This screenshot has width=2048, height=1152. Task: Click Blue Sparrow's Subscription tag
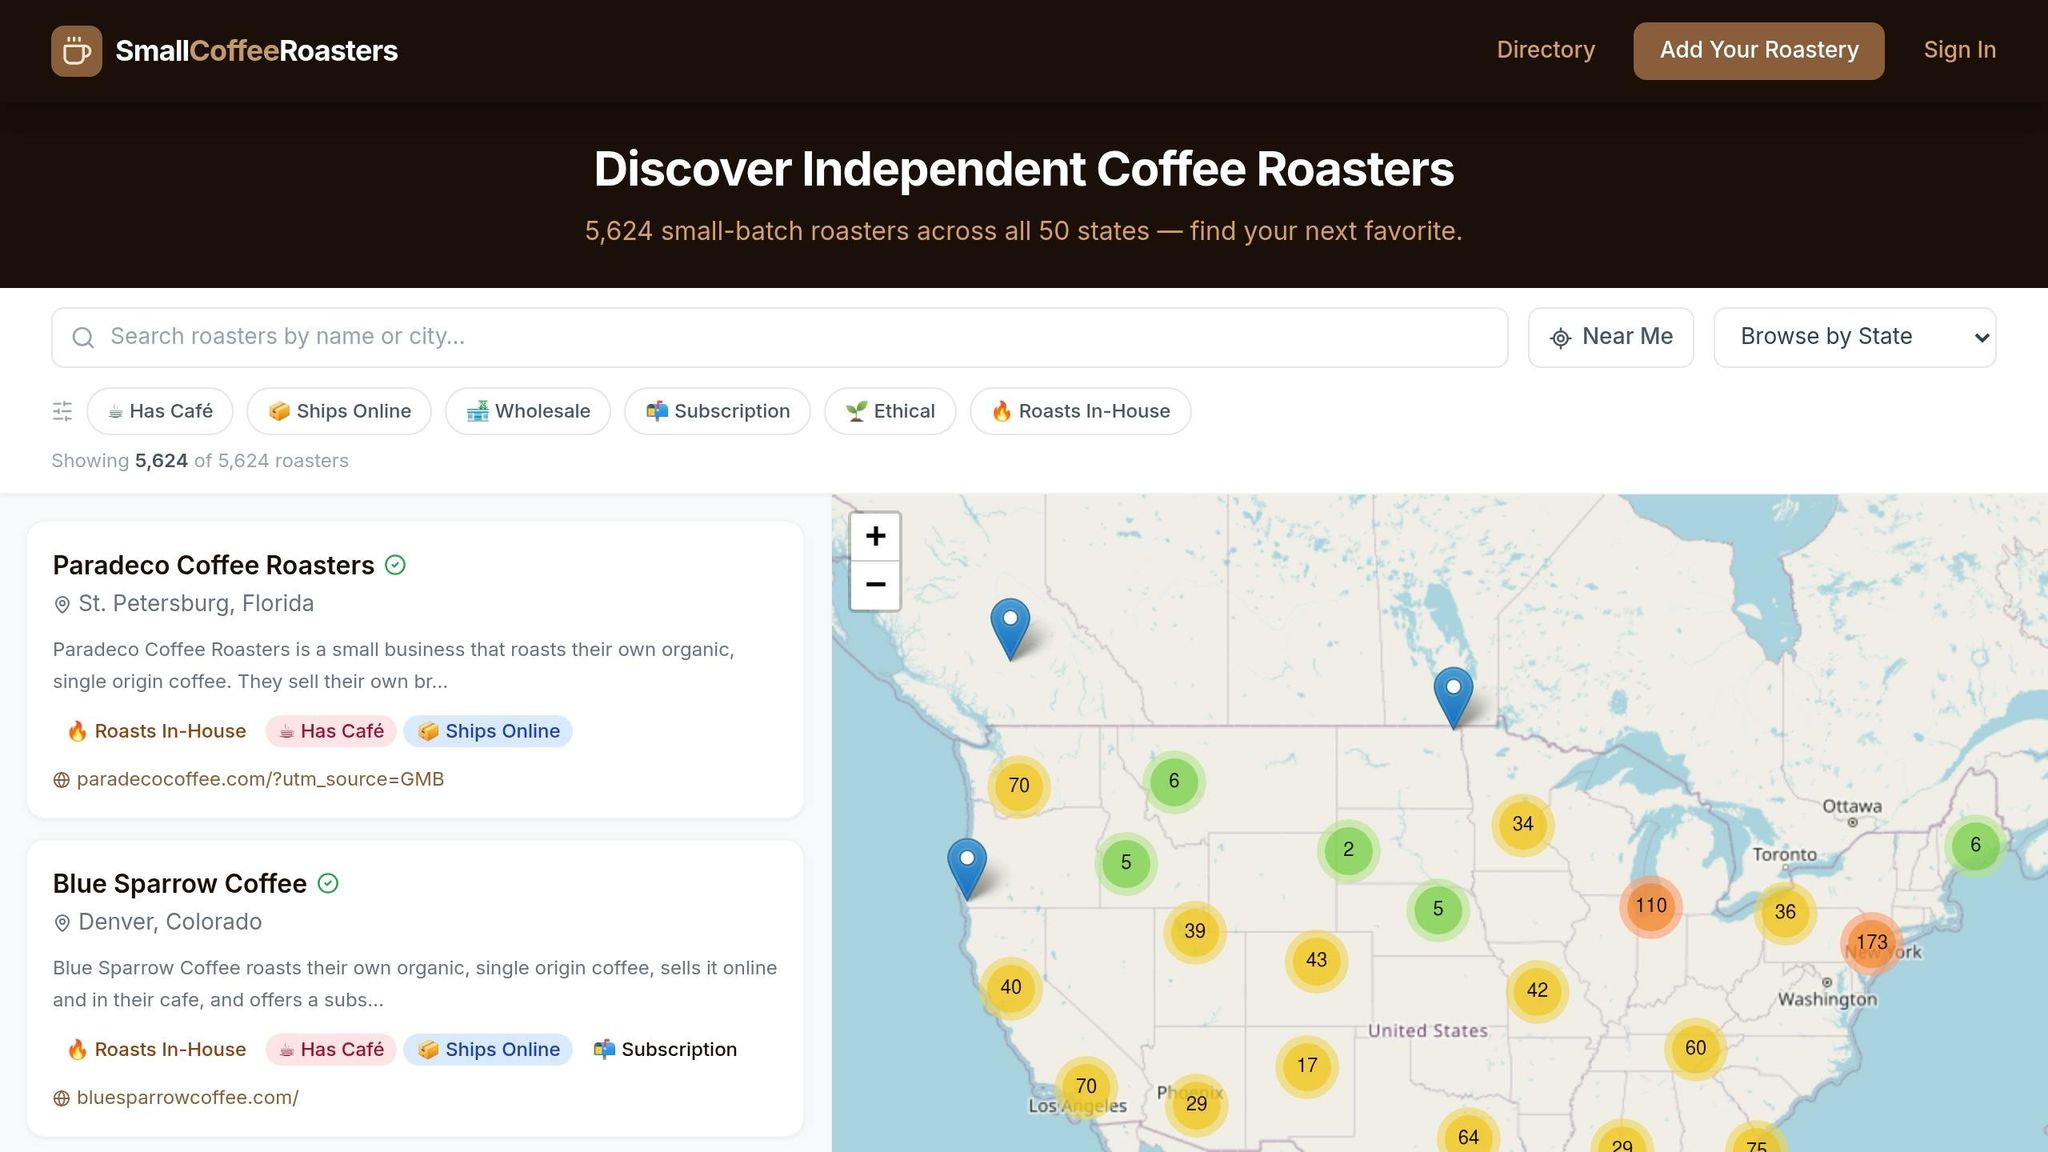(665, 1049)
